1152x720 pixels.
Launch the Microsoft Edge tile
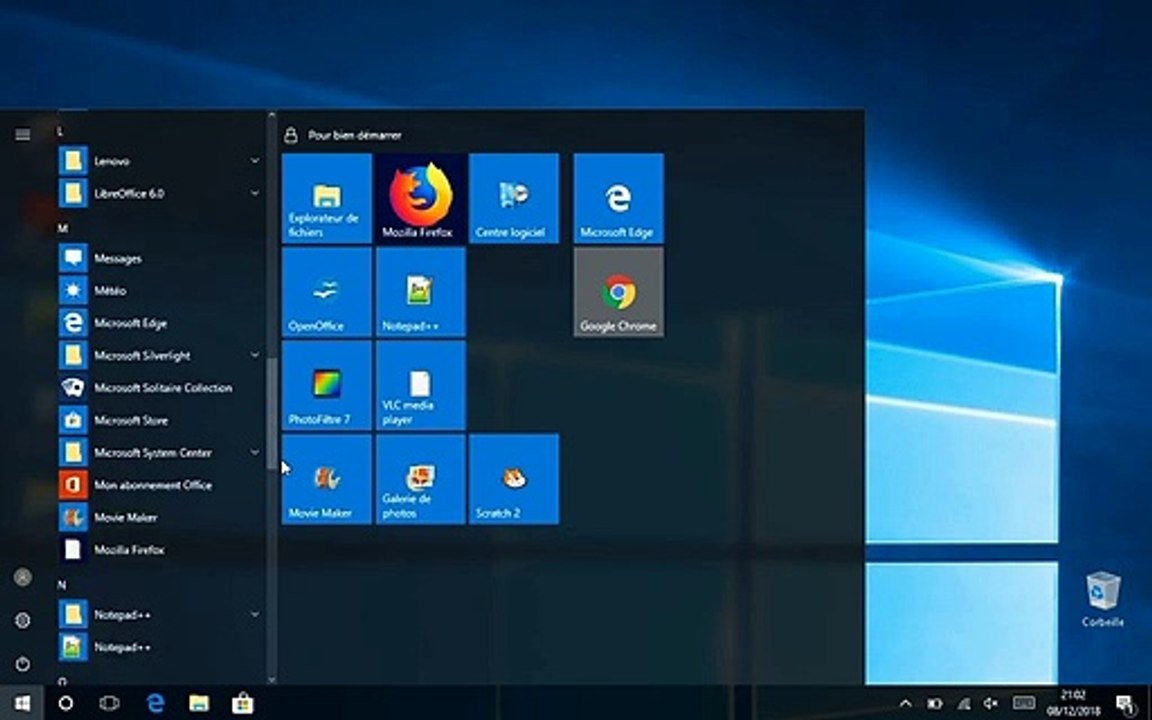tap(619, 198)
